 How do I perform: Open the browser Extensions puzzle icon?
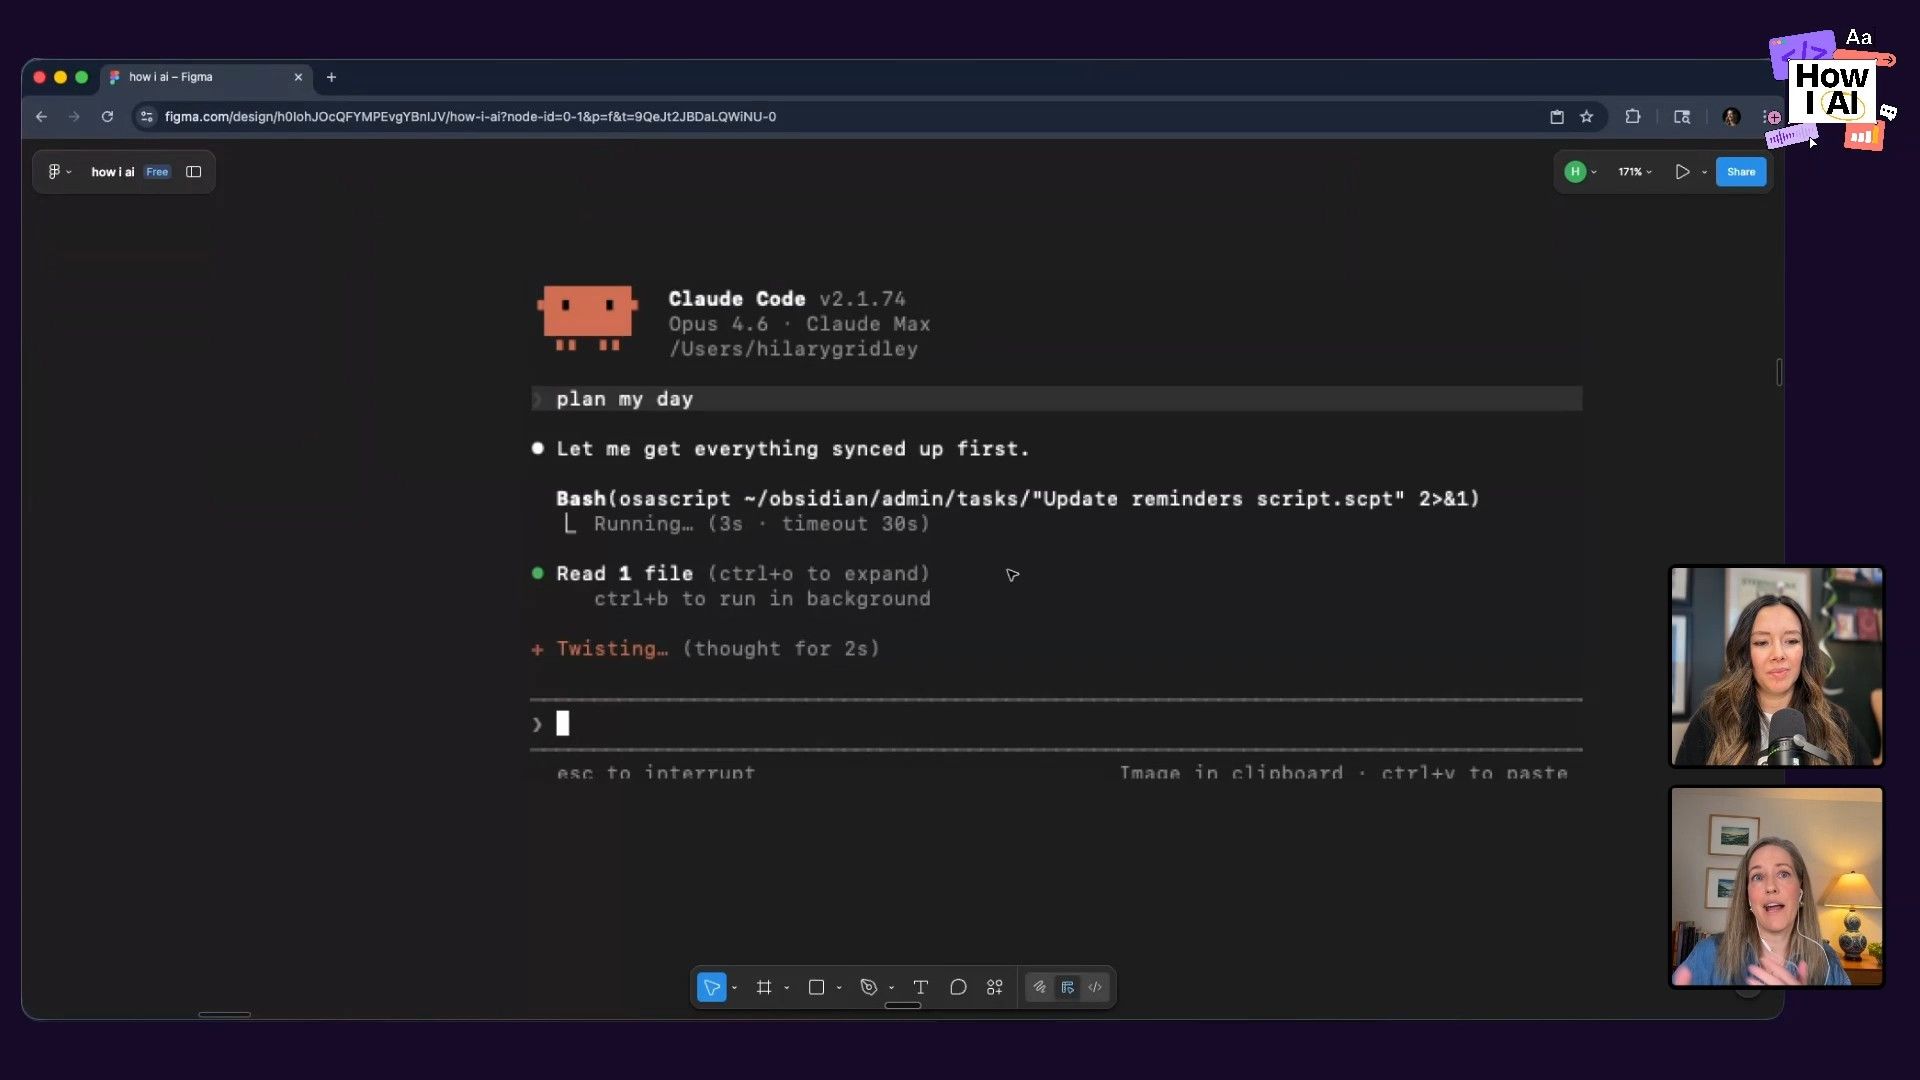click(x=1633, y=117)
